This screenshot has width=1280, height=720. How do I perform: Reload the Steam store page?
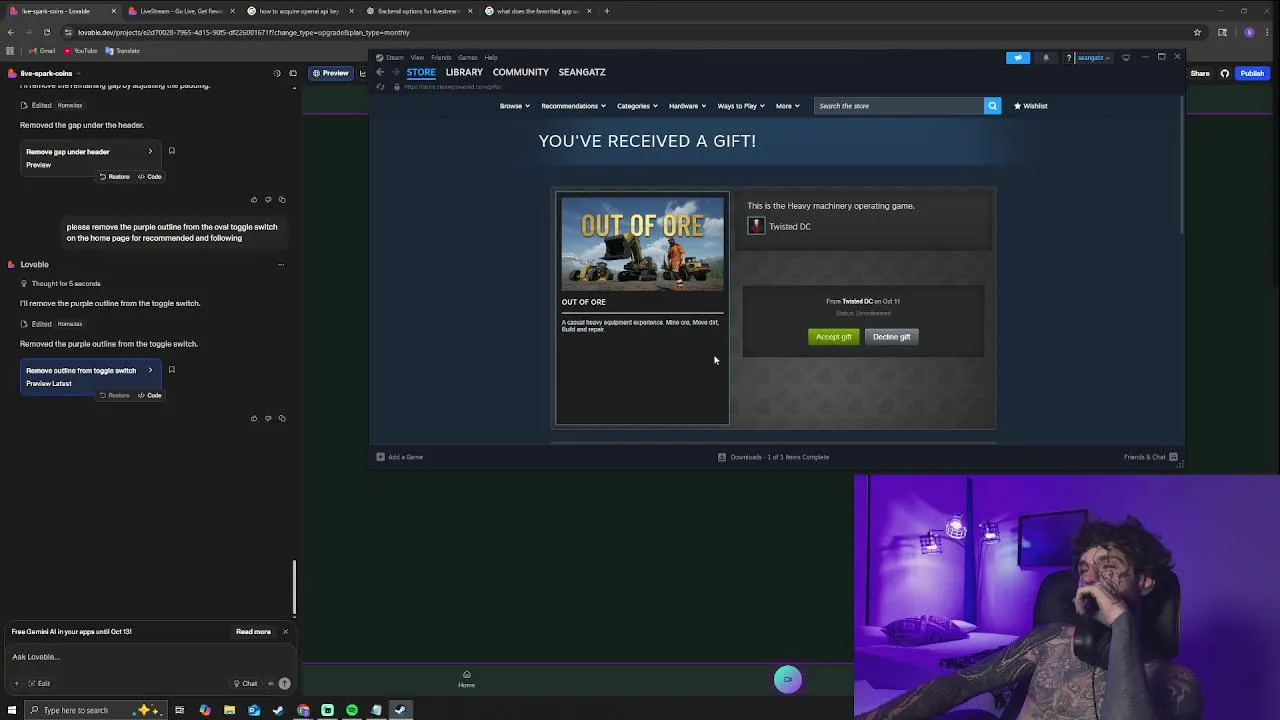[380, 87]
